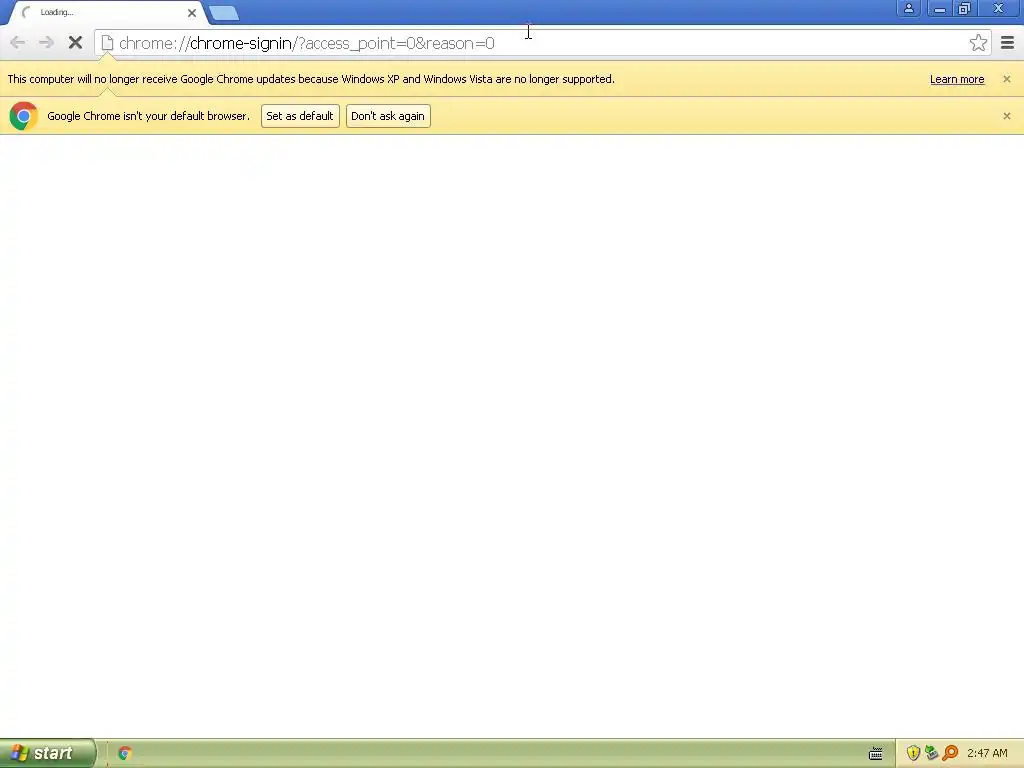Click Chrome icon in taskbar
Image resolution: width=1024 pixels, height=768 pixels.
(x=125, y=753)
